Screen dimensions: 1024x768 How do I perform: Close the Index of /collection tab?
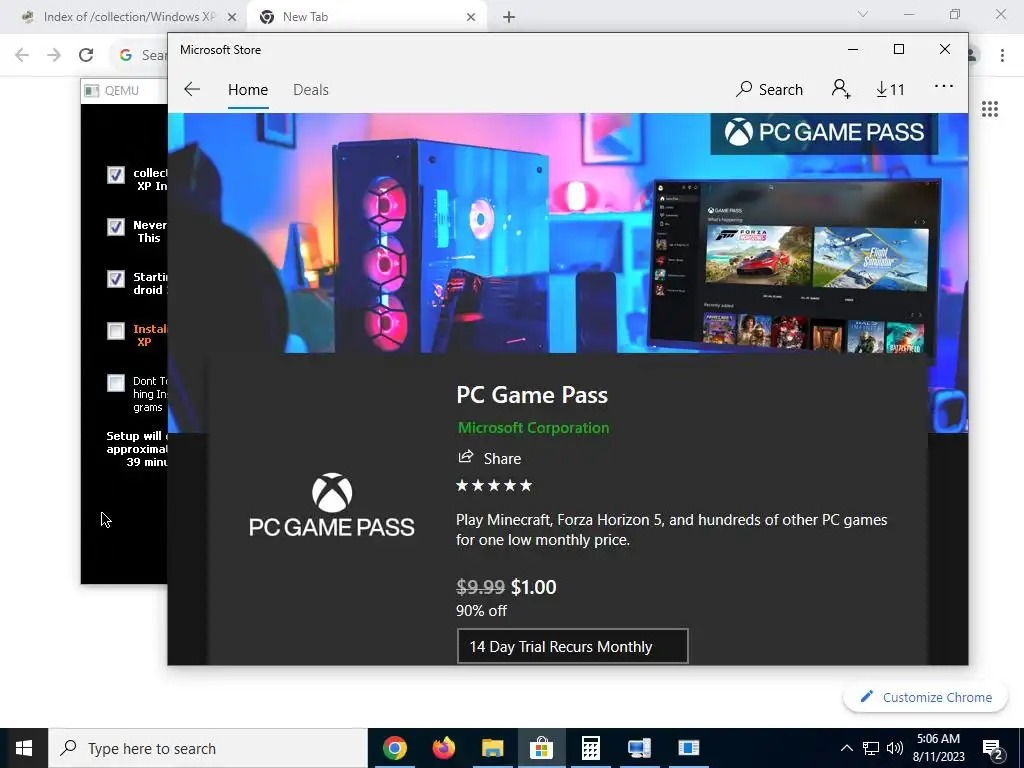pyautogui.click(x=231, y=18)
